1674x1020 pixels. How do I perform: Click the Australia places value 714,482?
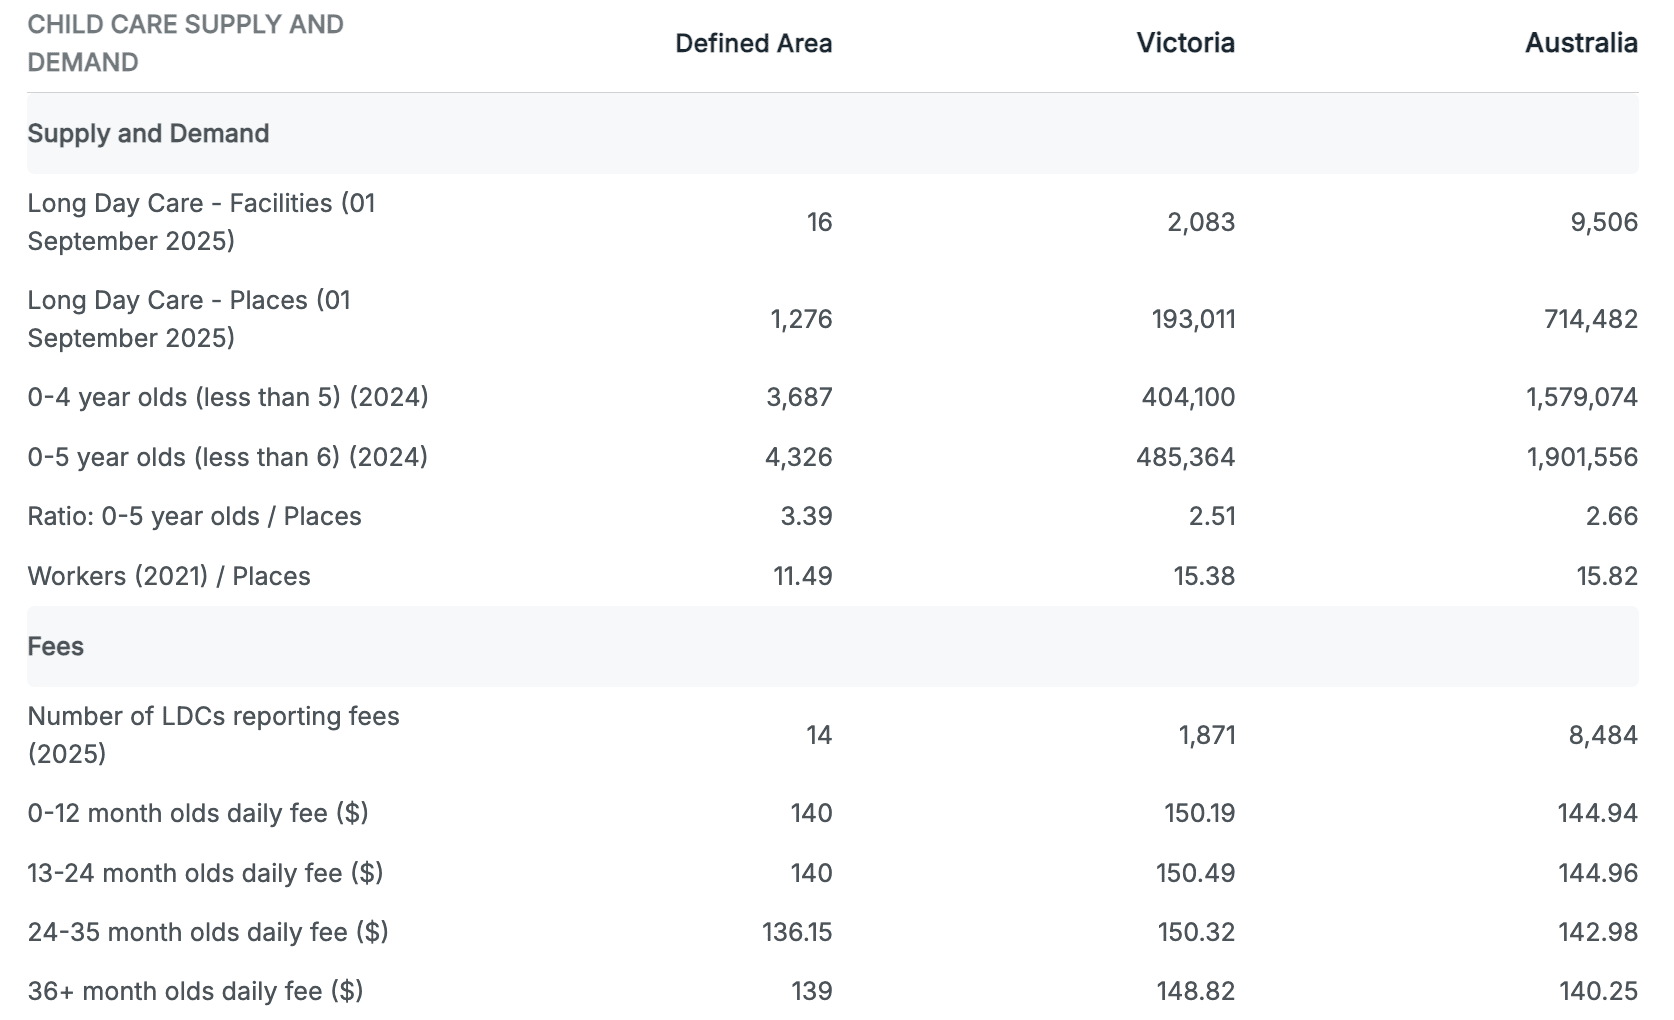tap(1590, 319)
